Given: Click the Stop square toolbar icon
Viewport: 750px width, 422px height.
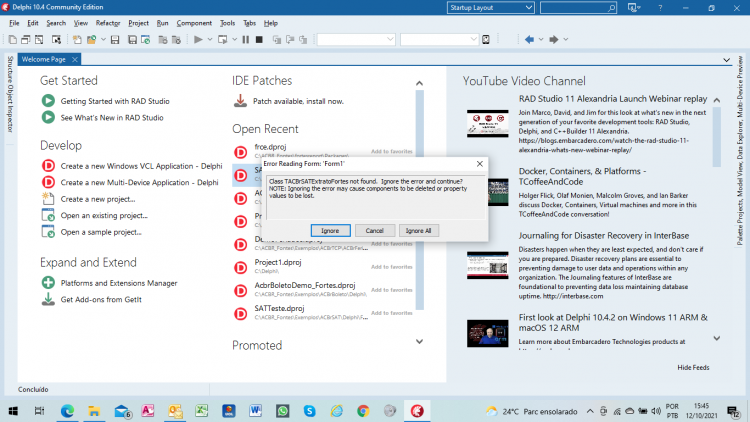Looking at the screenshot, I should tap(259, 40).
